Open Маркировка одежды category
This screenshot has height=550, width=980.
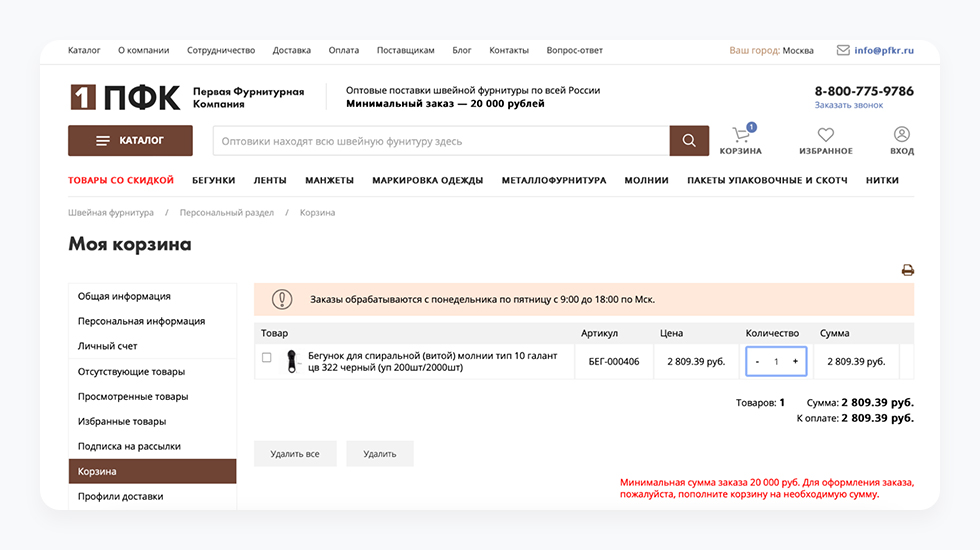(428, 180)
